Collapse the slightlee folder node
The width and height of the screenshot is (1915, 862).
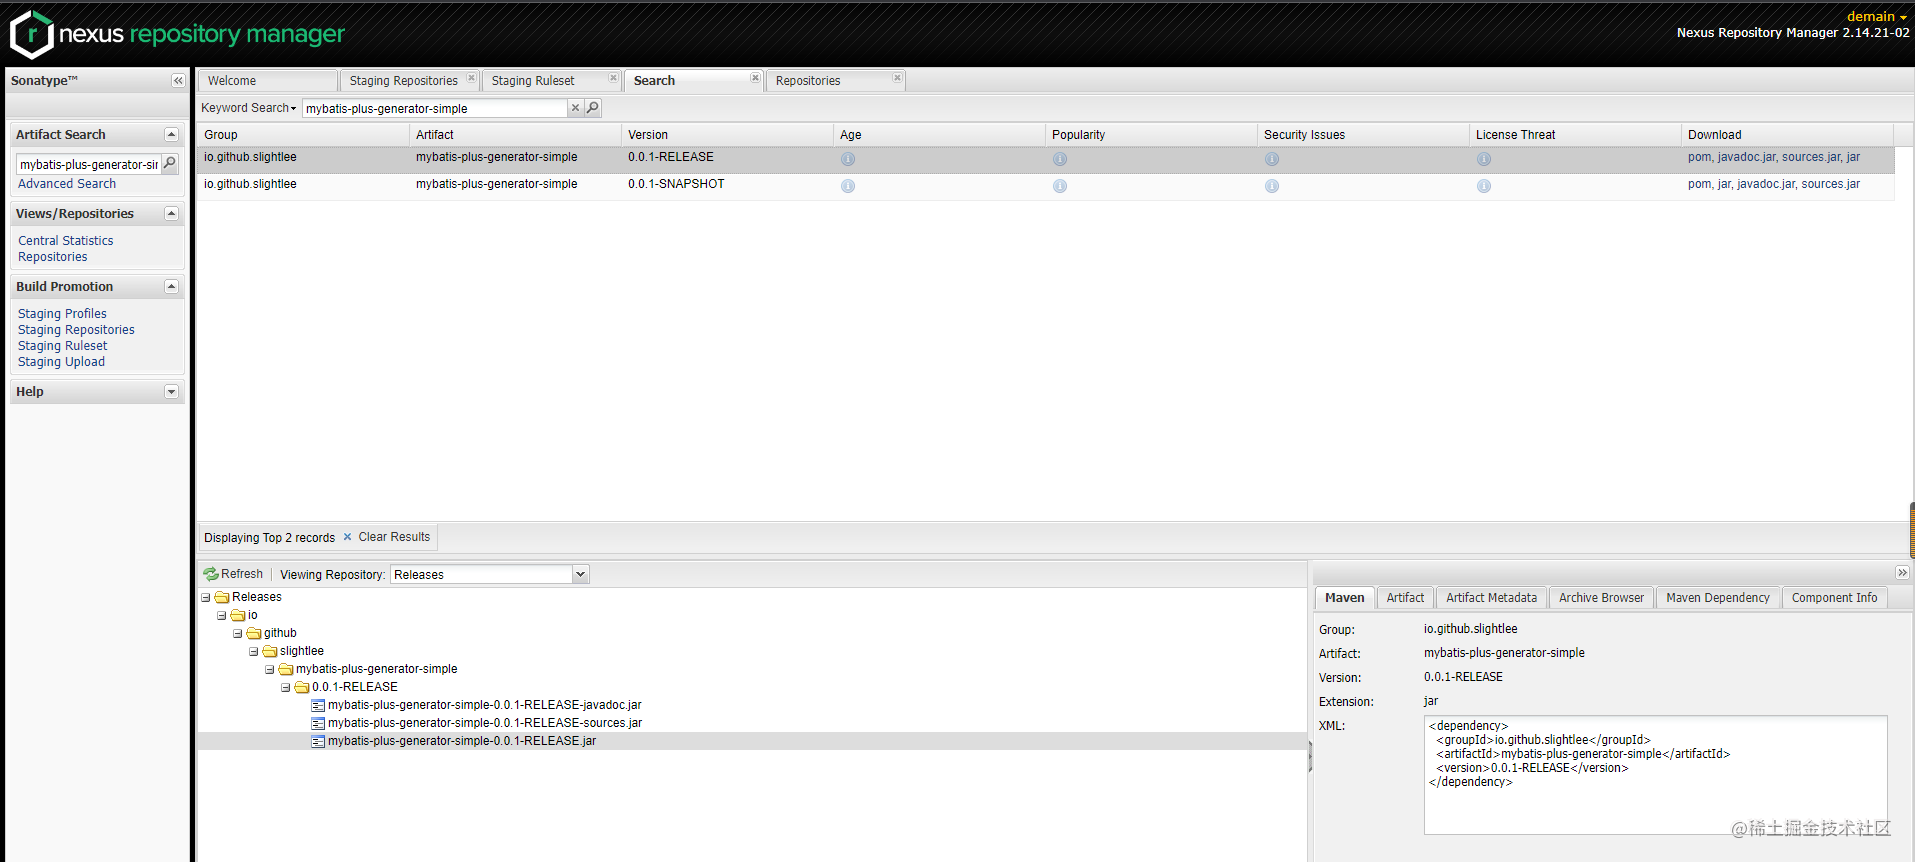pyautogui.click(x=254, y=652)
